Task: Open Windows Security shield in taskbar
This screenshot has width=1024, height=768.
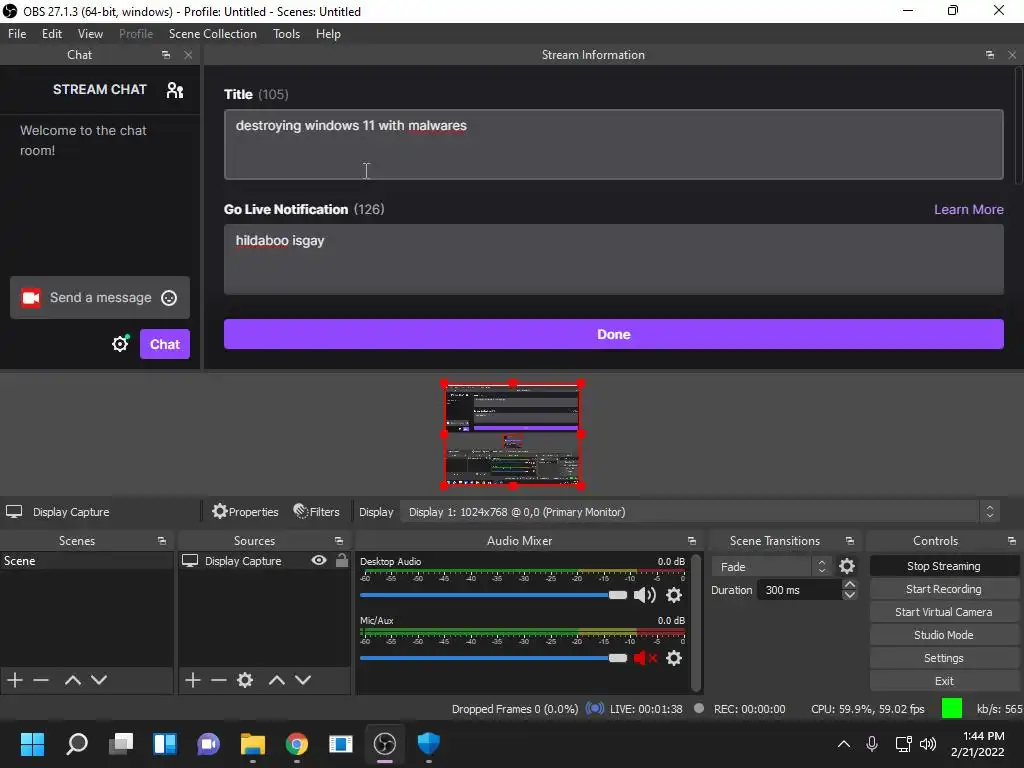Action: pos(428,744)
